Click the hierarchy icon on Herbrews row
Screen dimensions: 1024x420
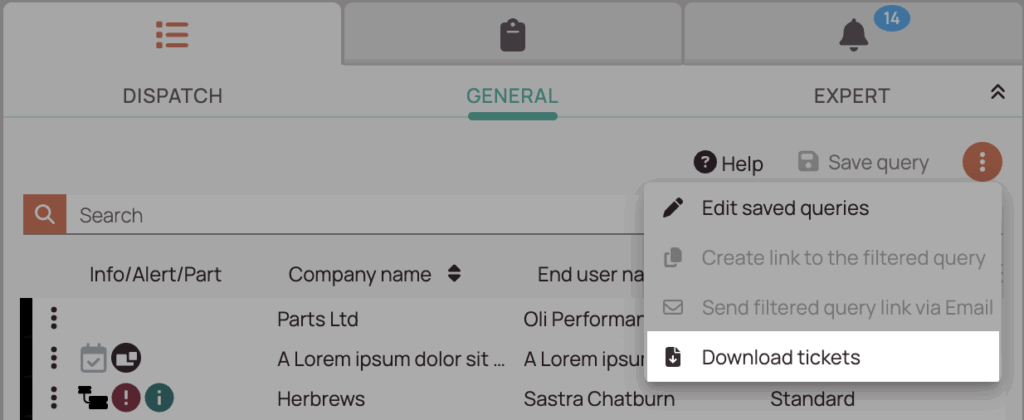point(93,397)
